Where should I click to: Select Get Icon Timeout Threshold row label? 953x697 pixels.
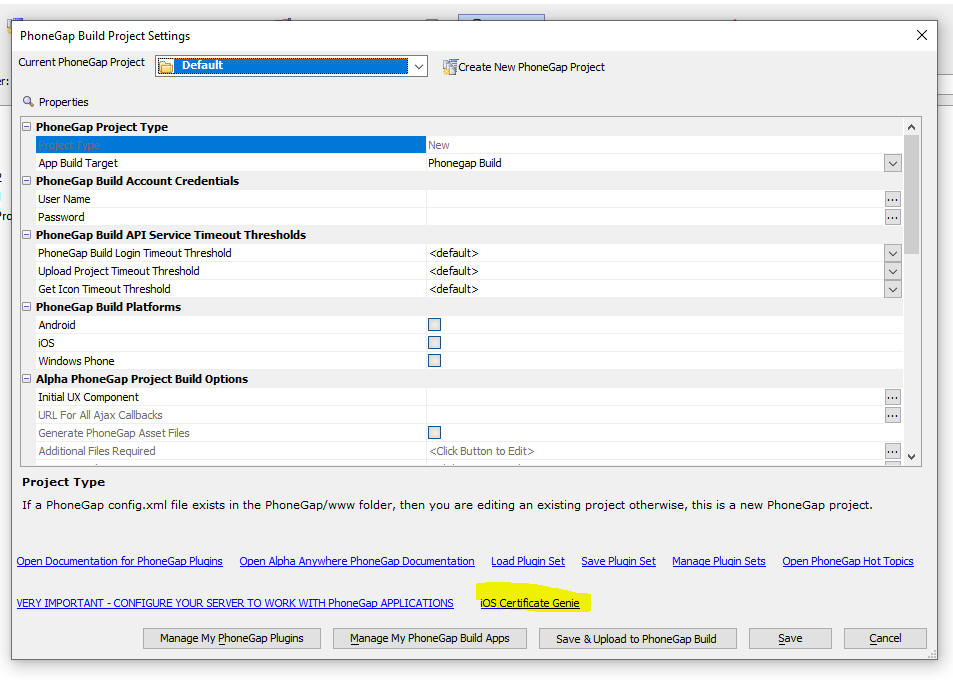click(104, 289)
